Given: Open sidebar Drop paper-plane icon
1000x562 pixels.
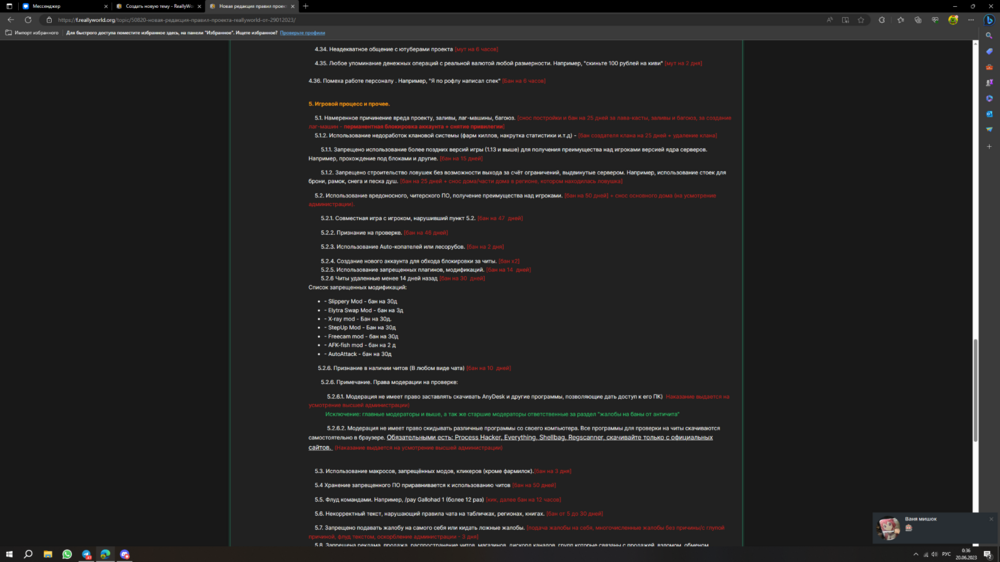Looking at the screenshot, I should (989, 129).
